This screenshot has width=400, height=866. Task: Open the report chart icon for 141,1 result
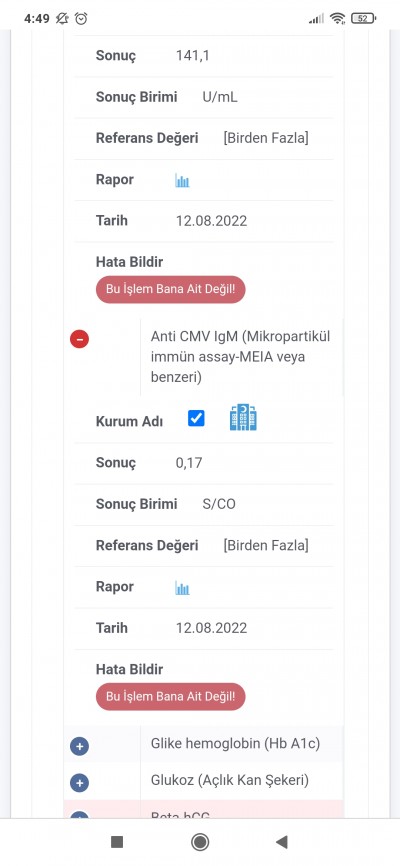click(182, 181)
